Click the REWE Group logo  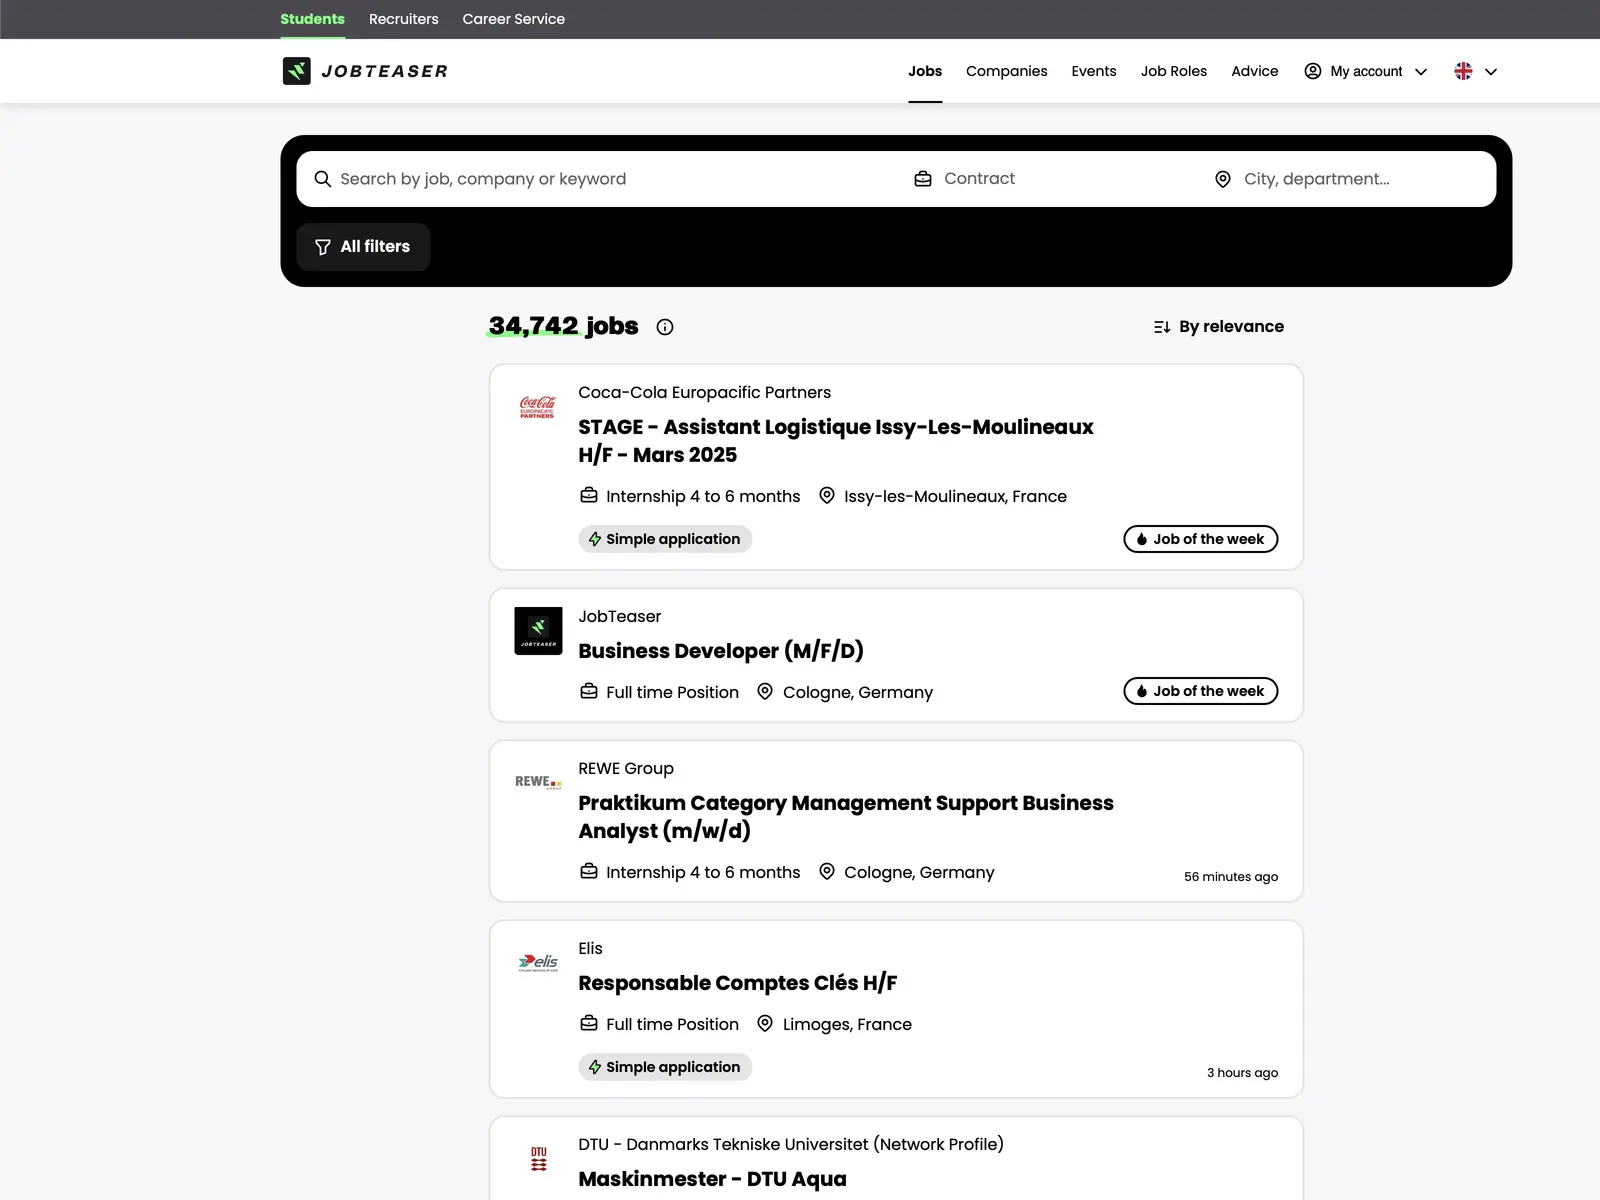[x=538, y=782]
